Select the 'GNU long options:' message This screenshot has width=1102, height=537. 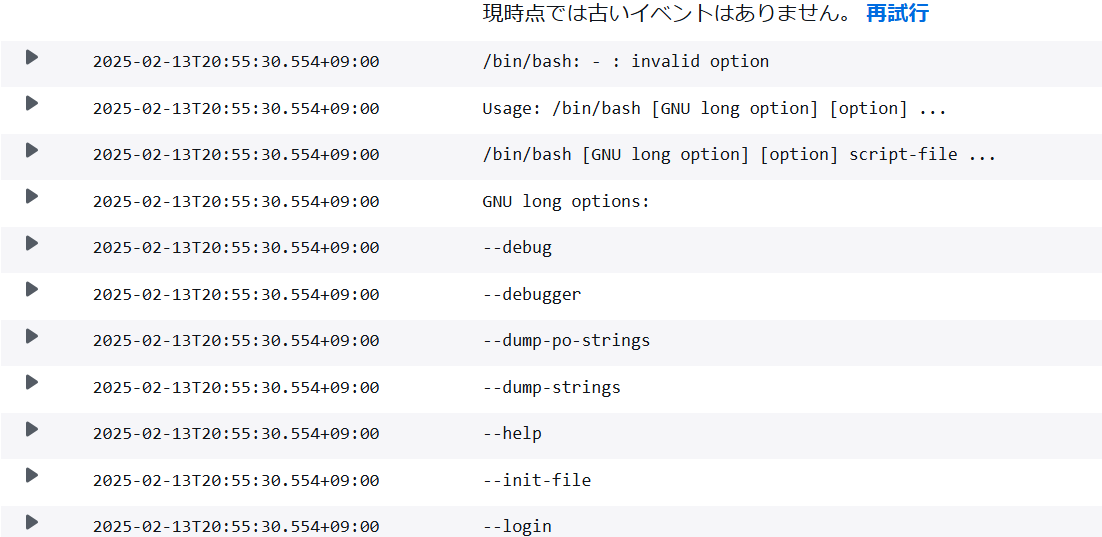pyautogui.click(x=566, y=202)
